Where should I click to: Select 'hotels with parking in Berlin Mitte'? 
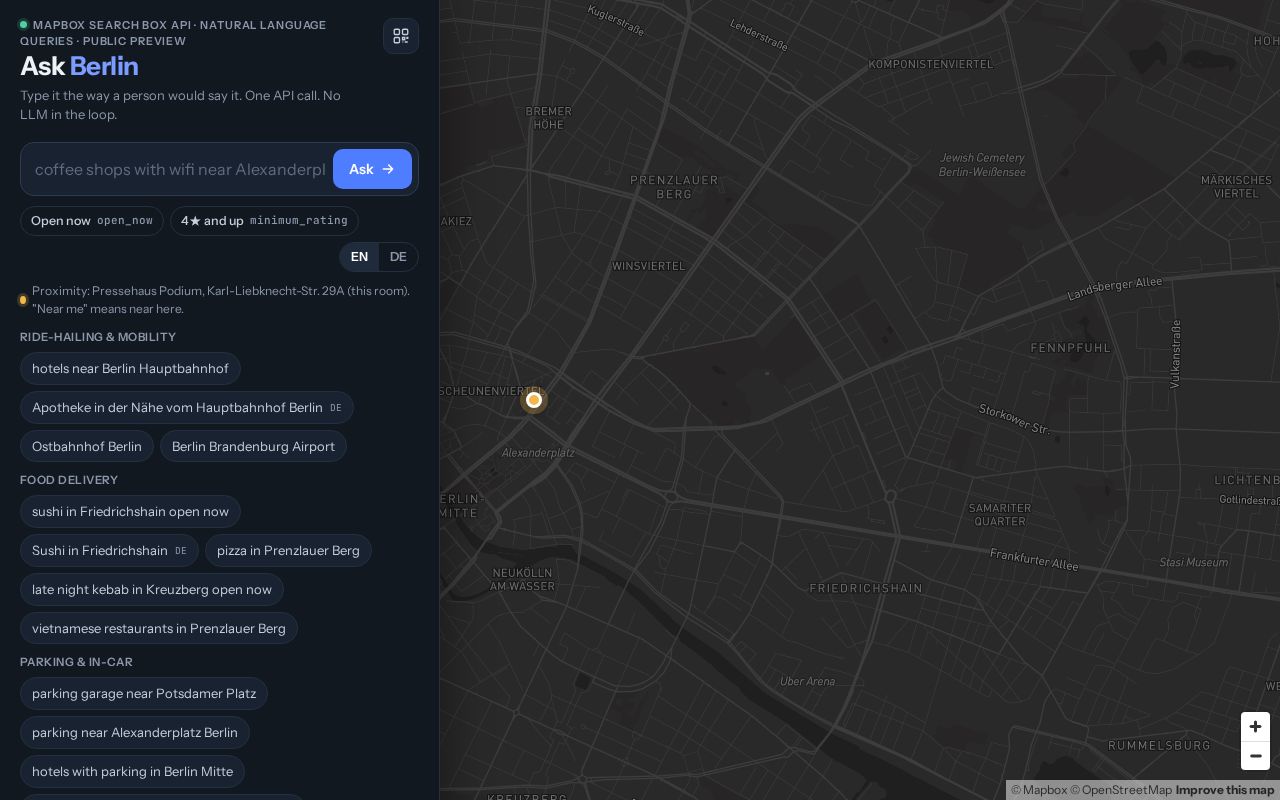point(132,771)
